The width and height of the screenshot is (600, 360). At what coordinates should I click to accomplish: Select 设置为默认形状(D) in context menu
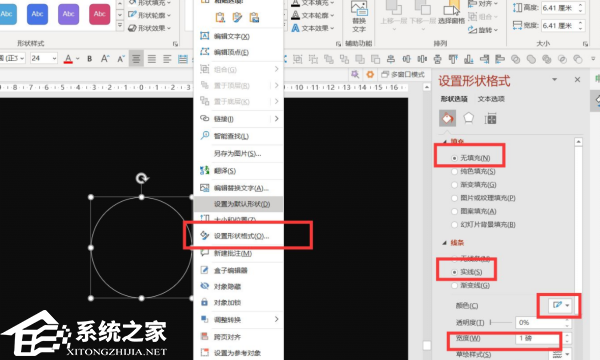click(x=239, y=204)
